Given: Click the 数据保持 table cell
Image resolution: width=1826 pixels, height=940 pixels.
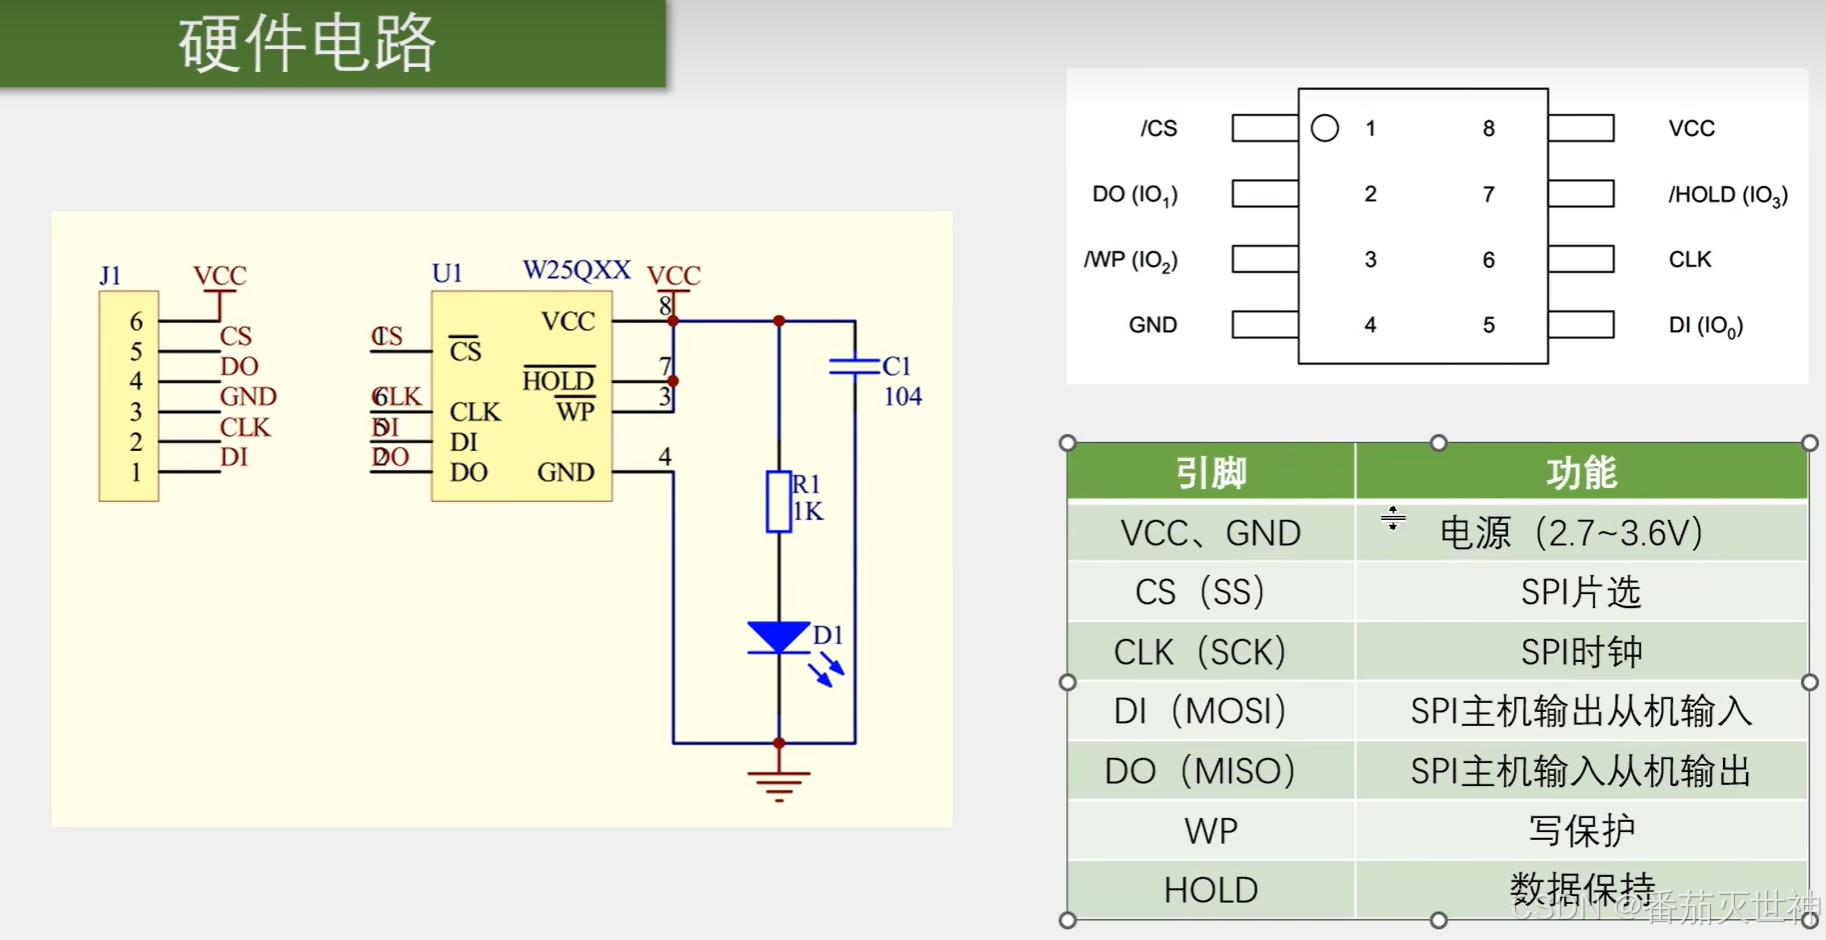Looking at the screenshot, I should 1582,890.
